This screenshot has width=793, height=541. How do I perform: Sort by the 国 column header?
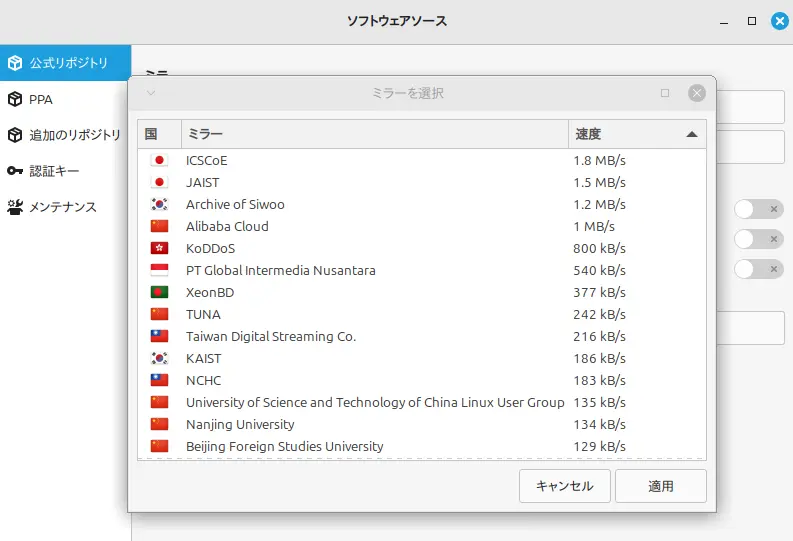point(159,134)
